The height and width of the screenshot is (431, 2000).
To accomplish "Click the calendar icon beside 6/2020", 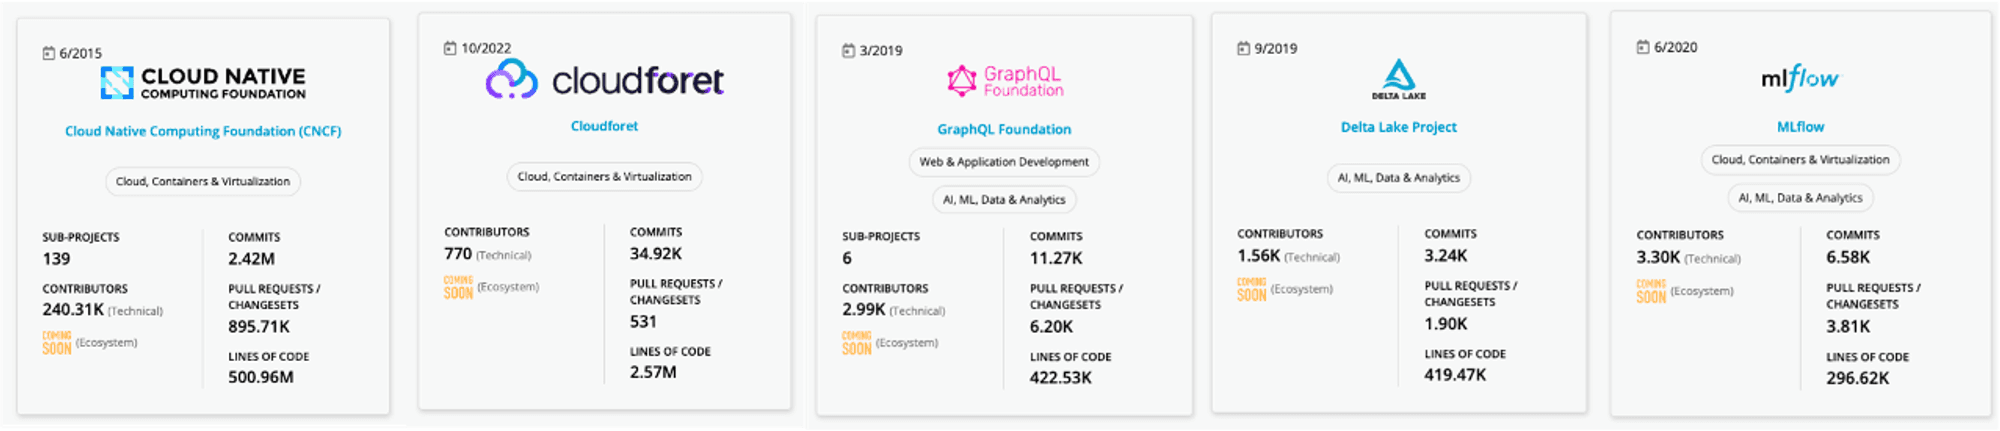I will click(x=1642, y=47).
